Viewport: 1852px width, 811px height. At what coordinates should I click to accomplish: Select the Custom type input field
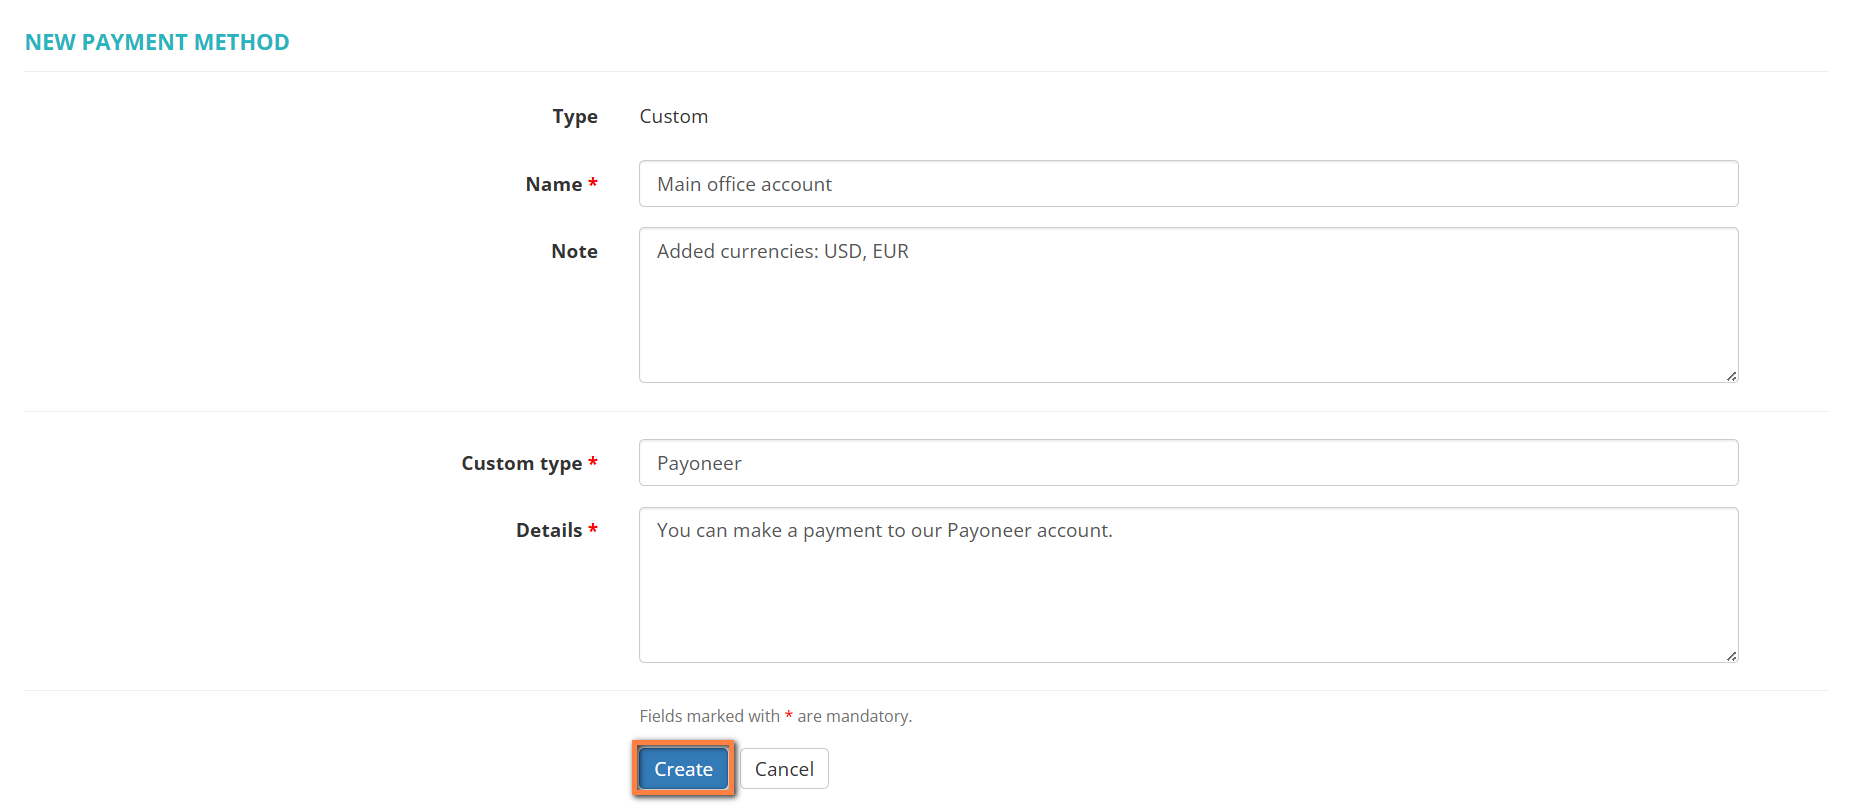pyautogui.click(x=1188, y=463)
